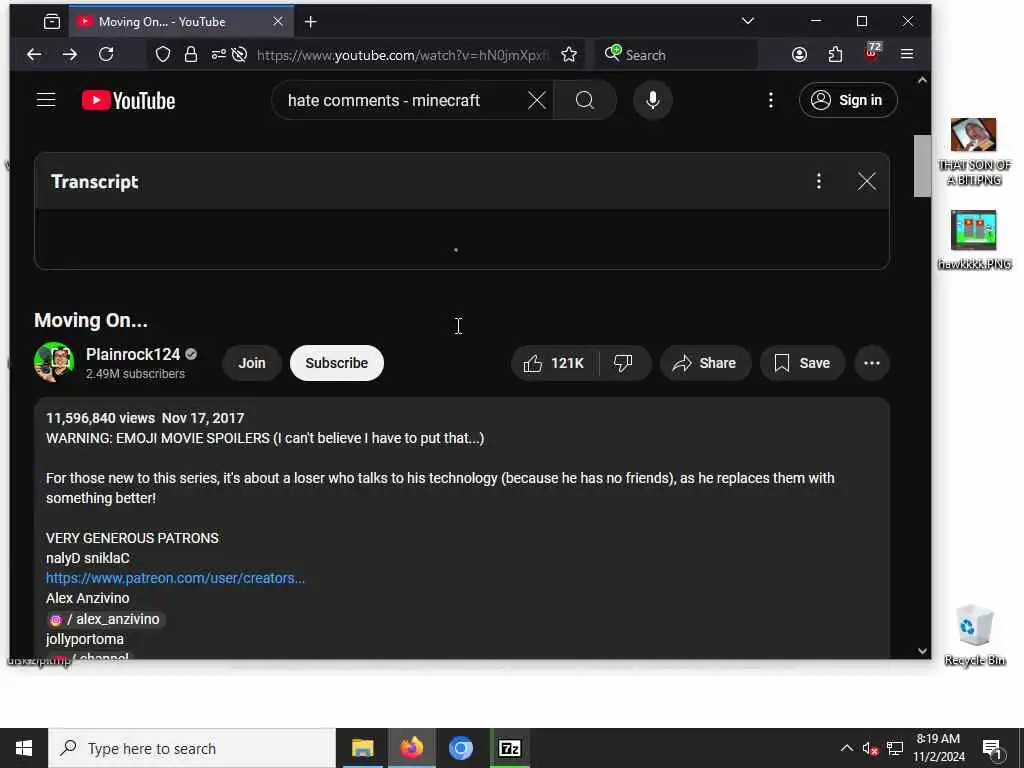The image size is (1024, 768).
Task: Close the Transcript panel
Action: click(x=867, y=181)
